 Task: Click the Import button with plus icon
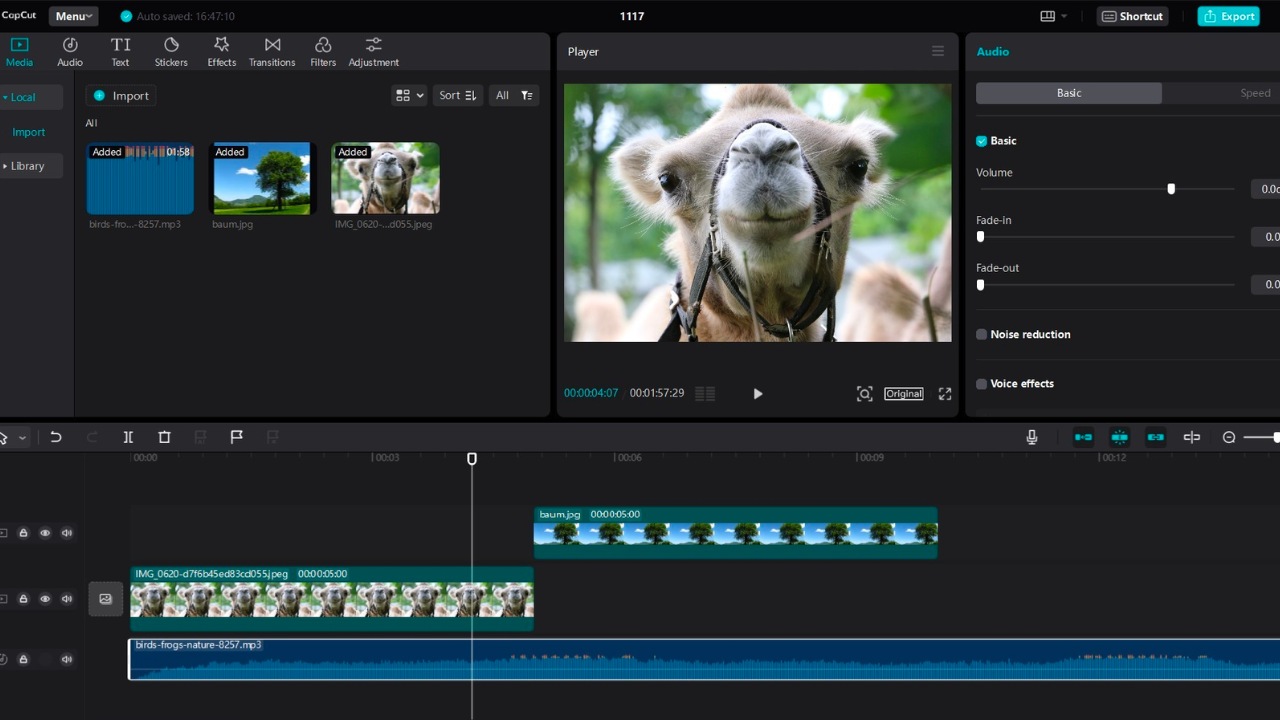(121, 95)
